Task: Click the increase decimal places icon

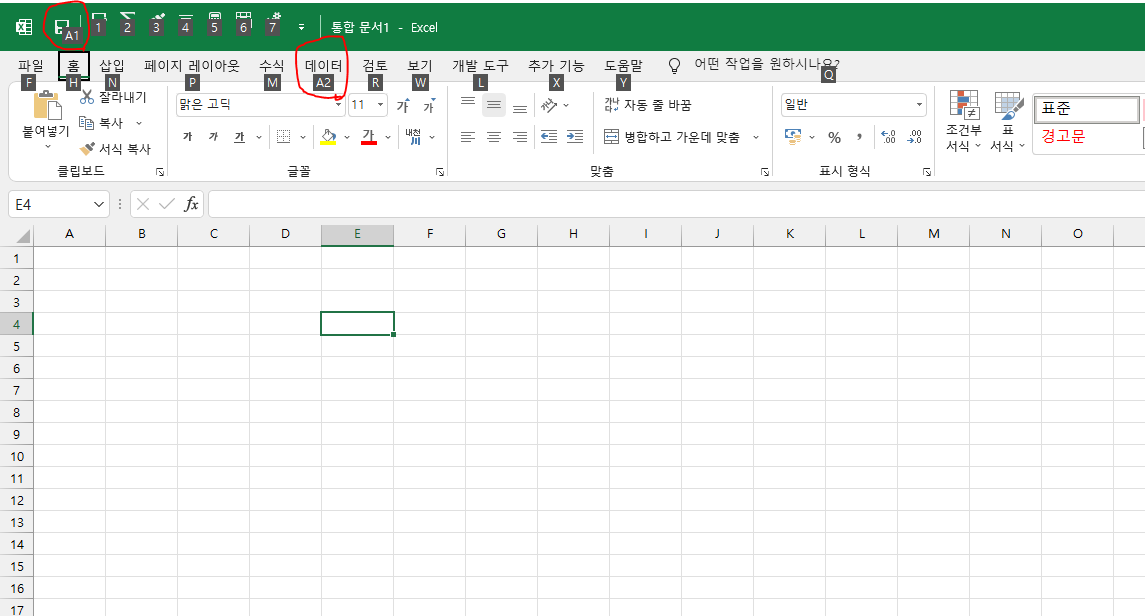Action: point(888,136)
